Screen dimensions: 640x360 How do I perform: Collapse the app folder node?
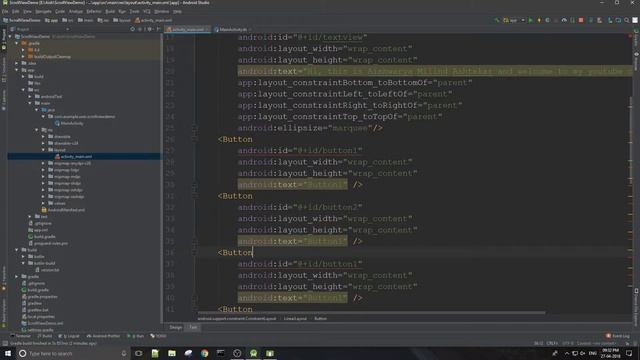(x=17, y=70)
